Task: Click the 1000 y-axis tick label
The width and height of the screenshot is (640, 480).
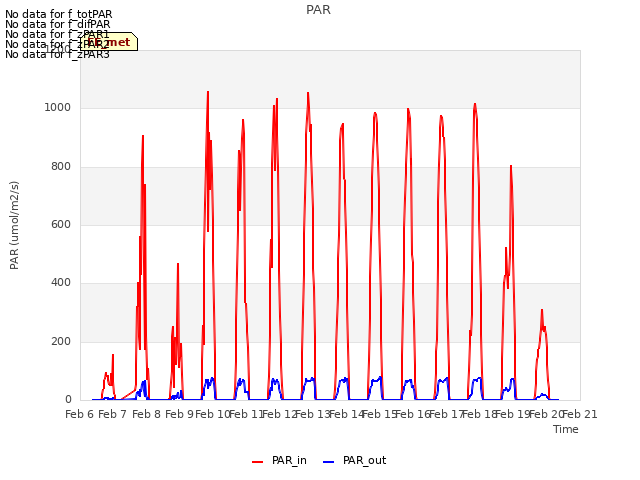Action: pyautogui.click(x=58, y=107)
